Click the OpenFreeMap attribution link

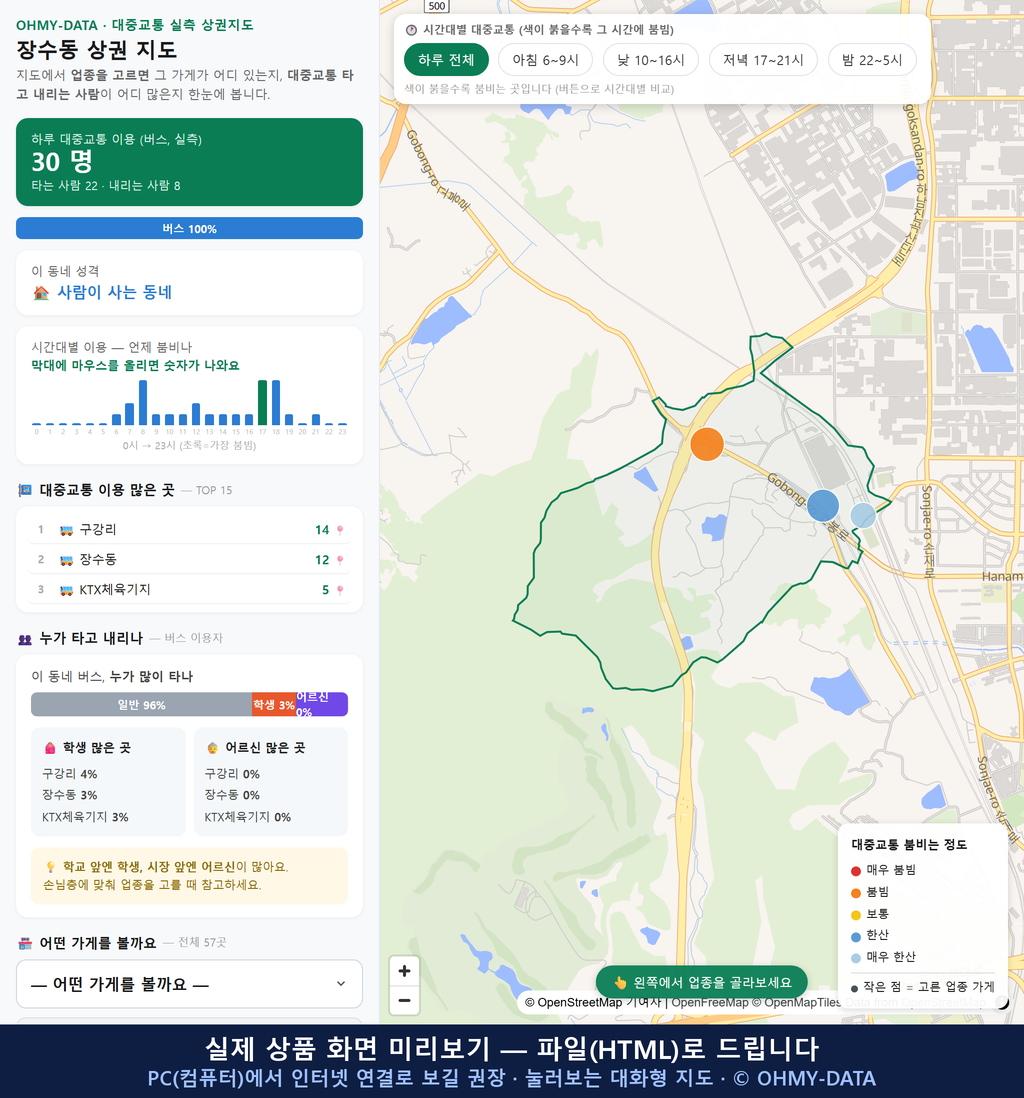(x=710, y=1003)
